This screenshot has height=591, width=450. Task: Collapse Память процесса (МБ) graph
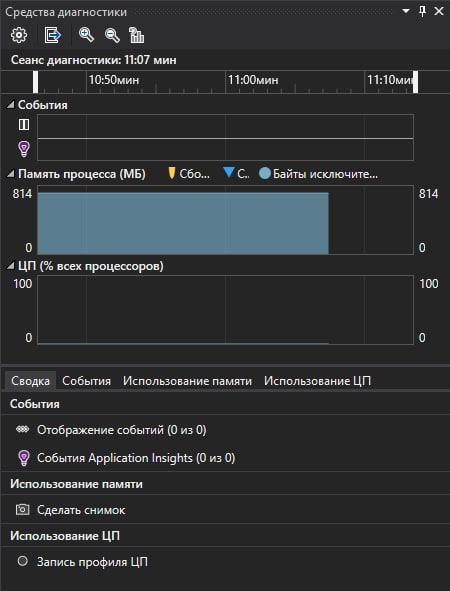(11, 173)
